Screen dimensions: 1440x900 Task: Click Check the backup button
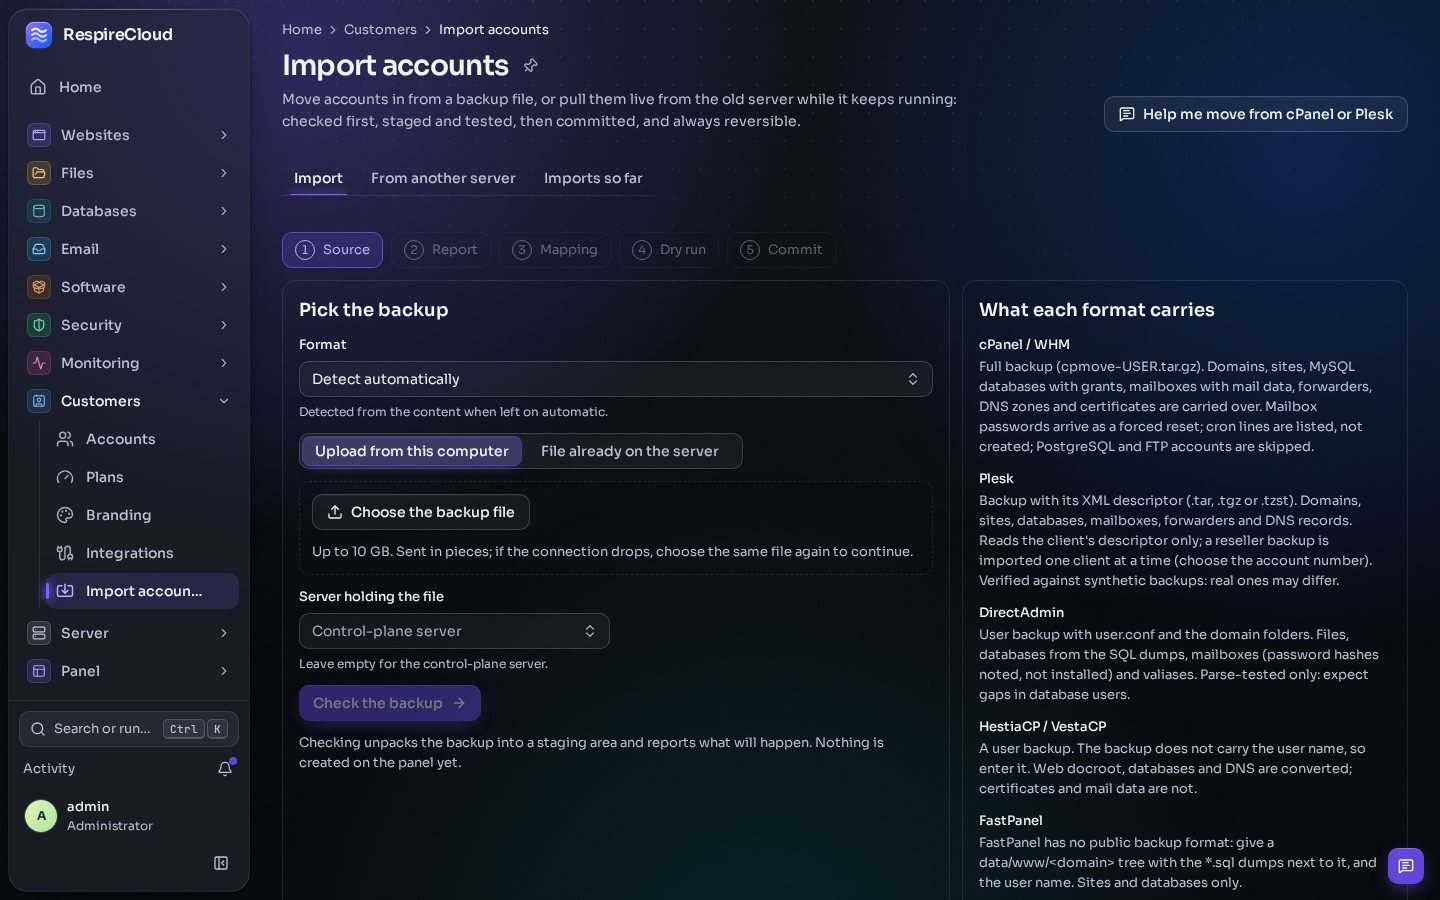(x=390, y=703)
